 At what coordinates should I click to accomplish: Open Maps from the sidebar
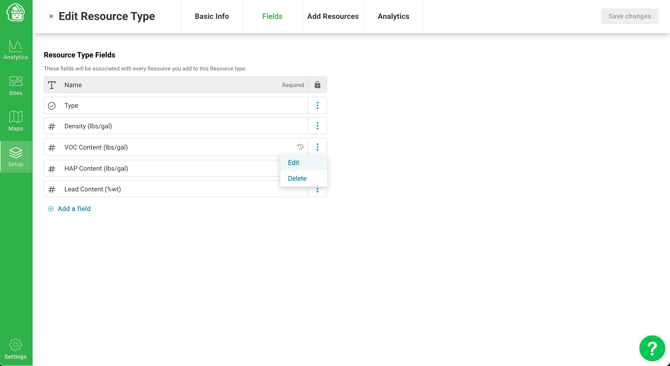click(16, 121)
